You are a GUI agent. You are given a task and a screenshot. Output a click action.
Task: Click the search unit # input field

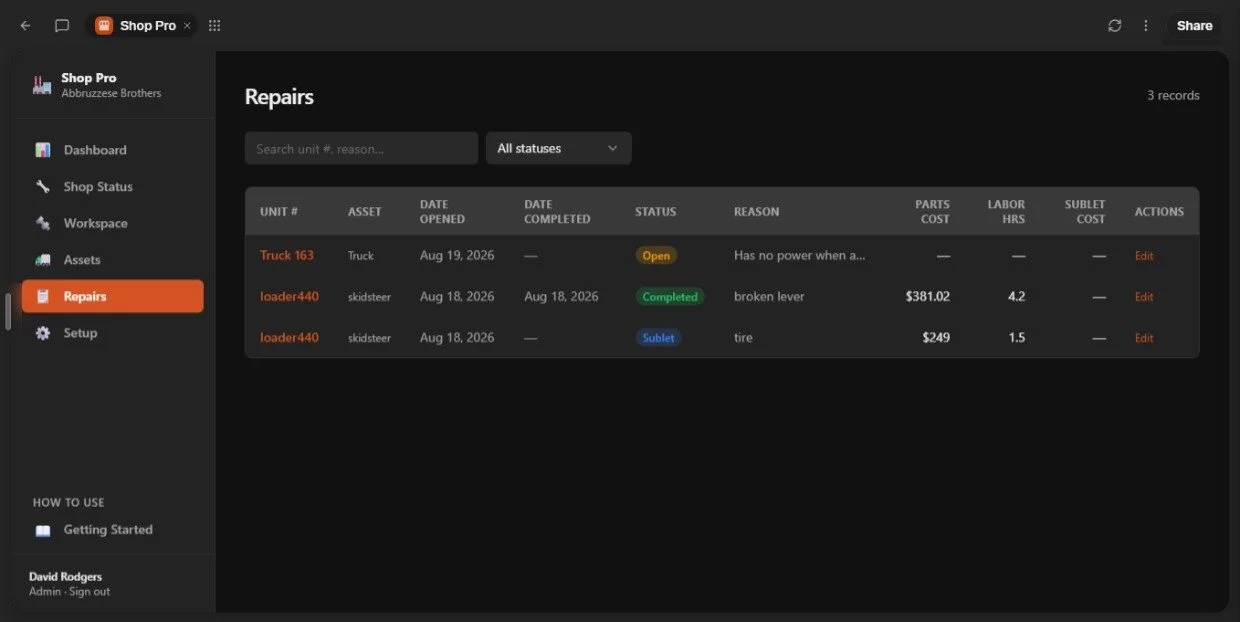pyautogui.click(x=361, y=148)
